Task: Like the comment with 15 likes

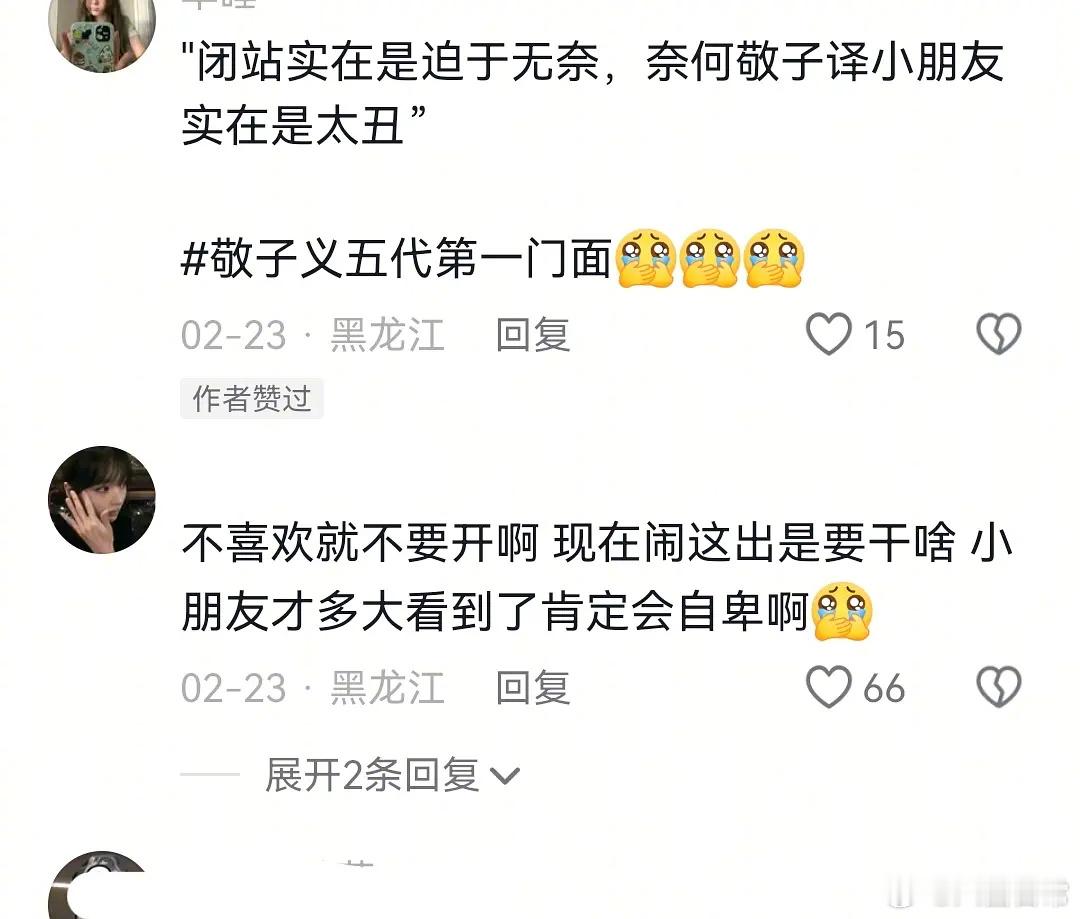Action: (829, 334)
